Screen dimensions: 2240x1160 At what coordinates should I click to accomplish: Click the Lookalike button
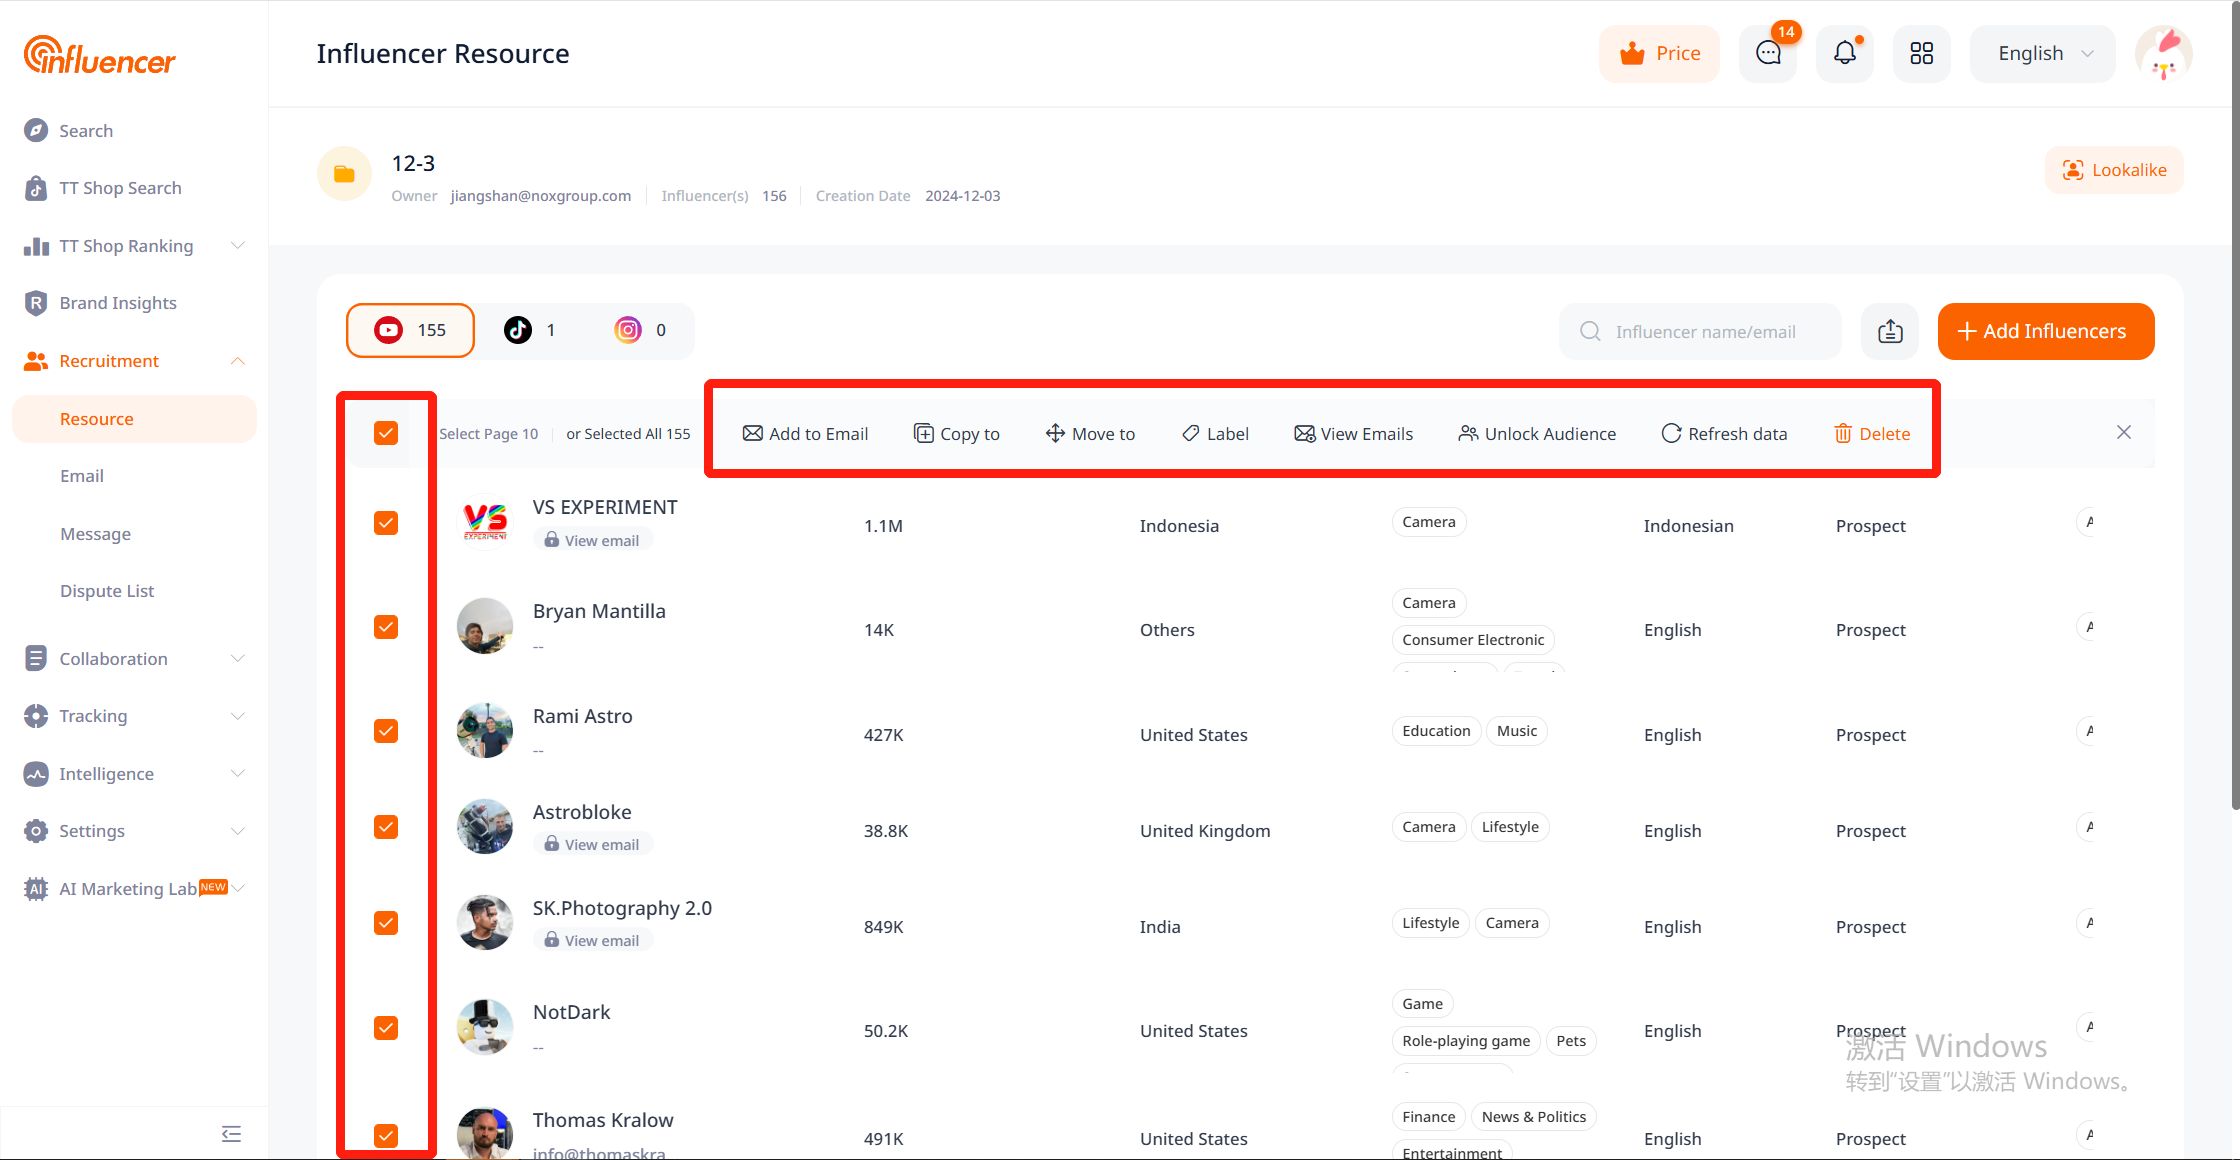[x=2114, y=170]
